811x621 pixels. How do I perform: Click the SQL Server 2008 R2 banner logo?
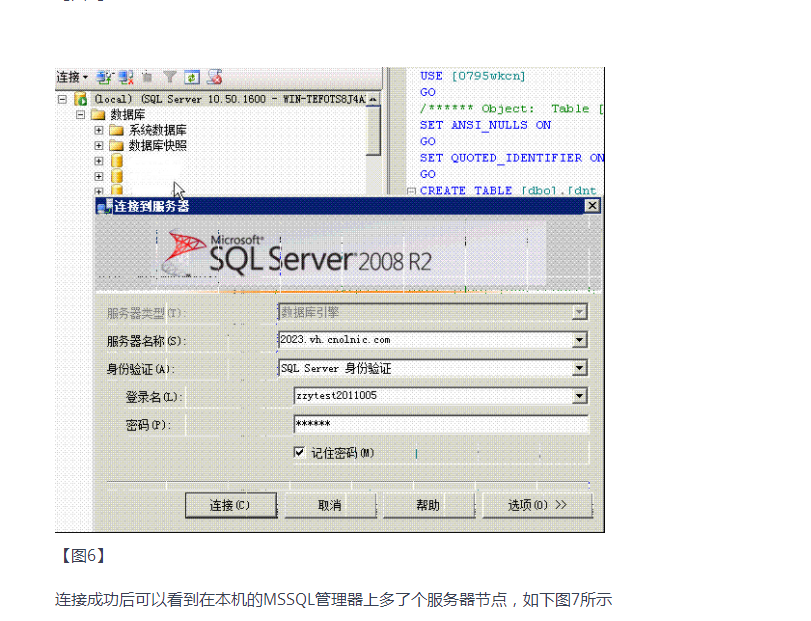tap(296, 253)
